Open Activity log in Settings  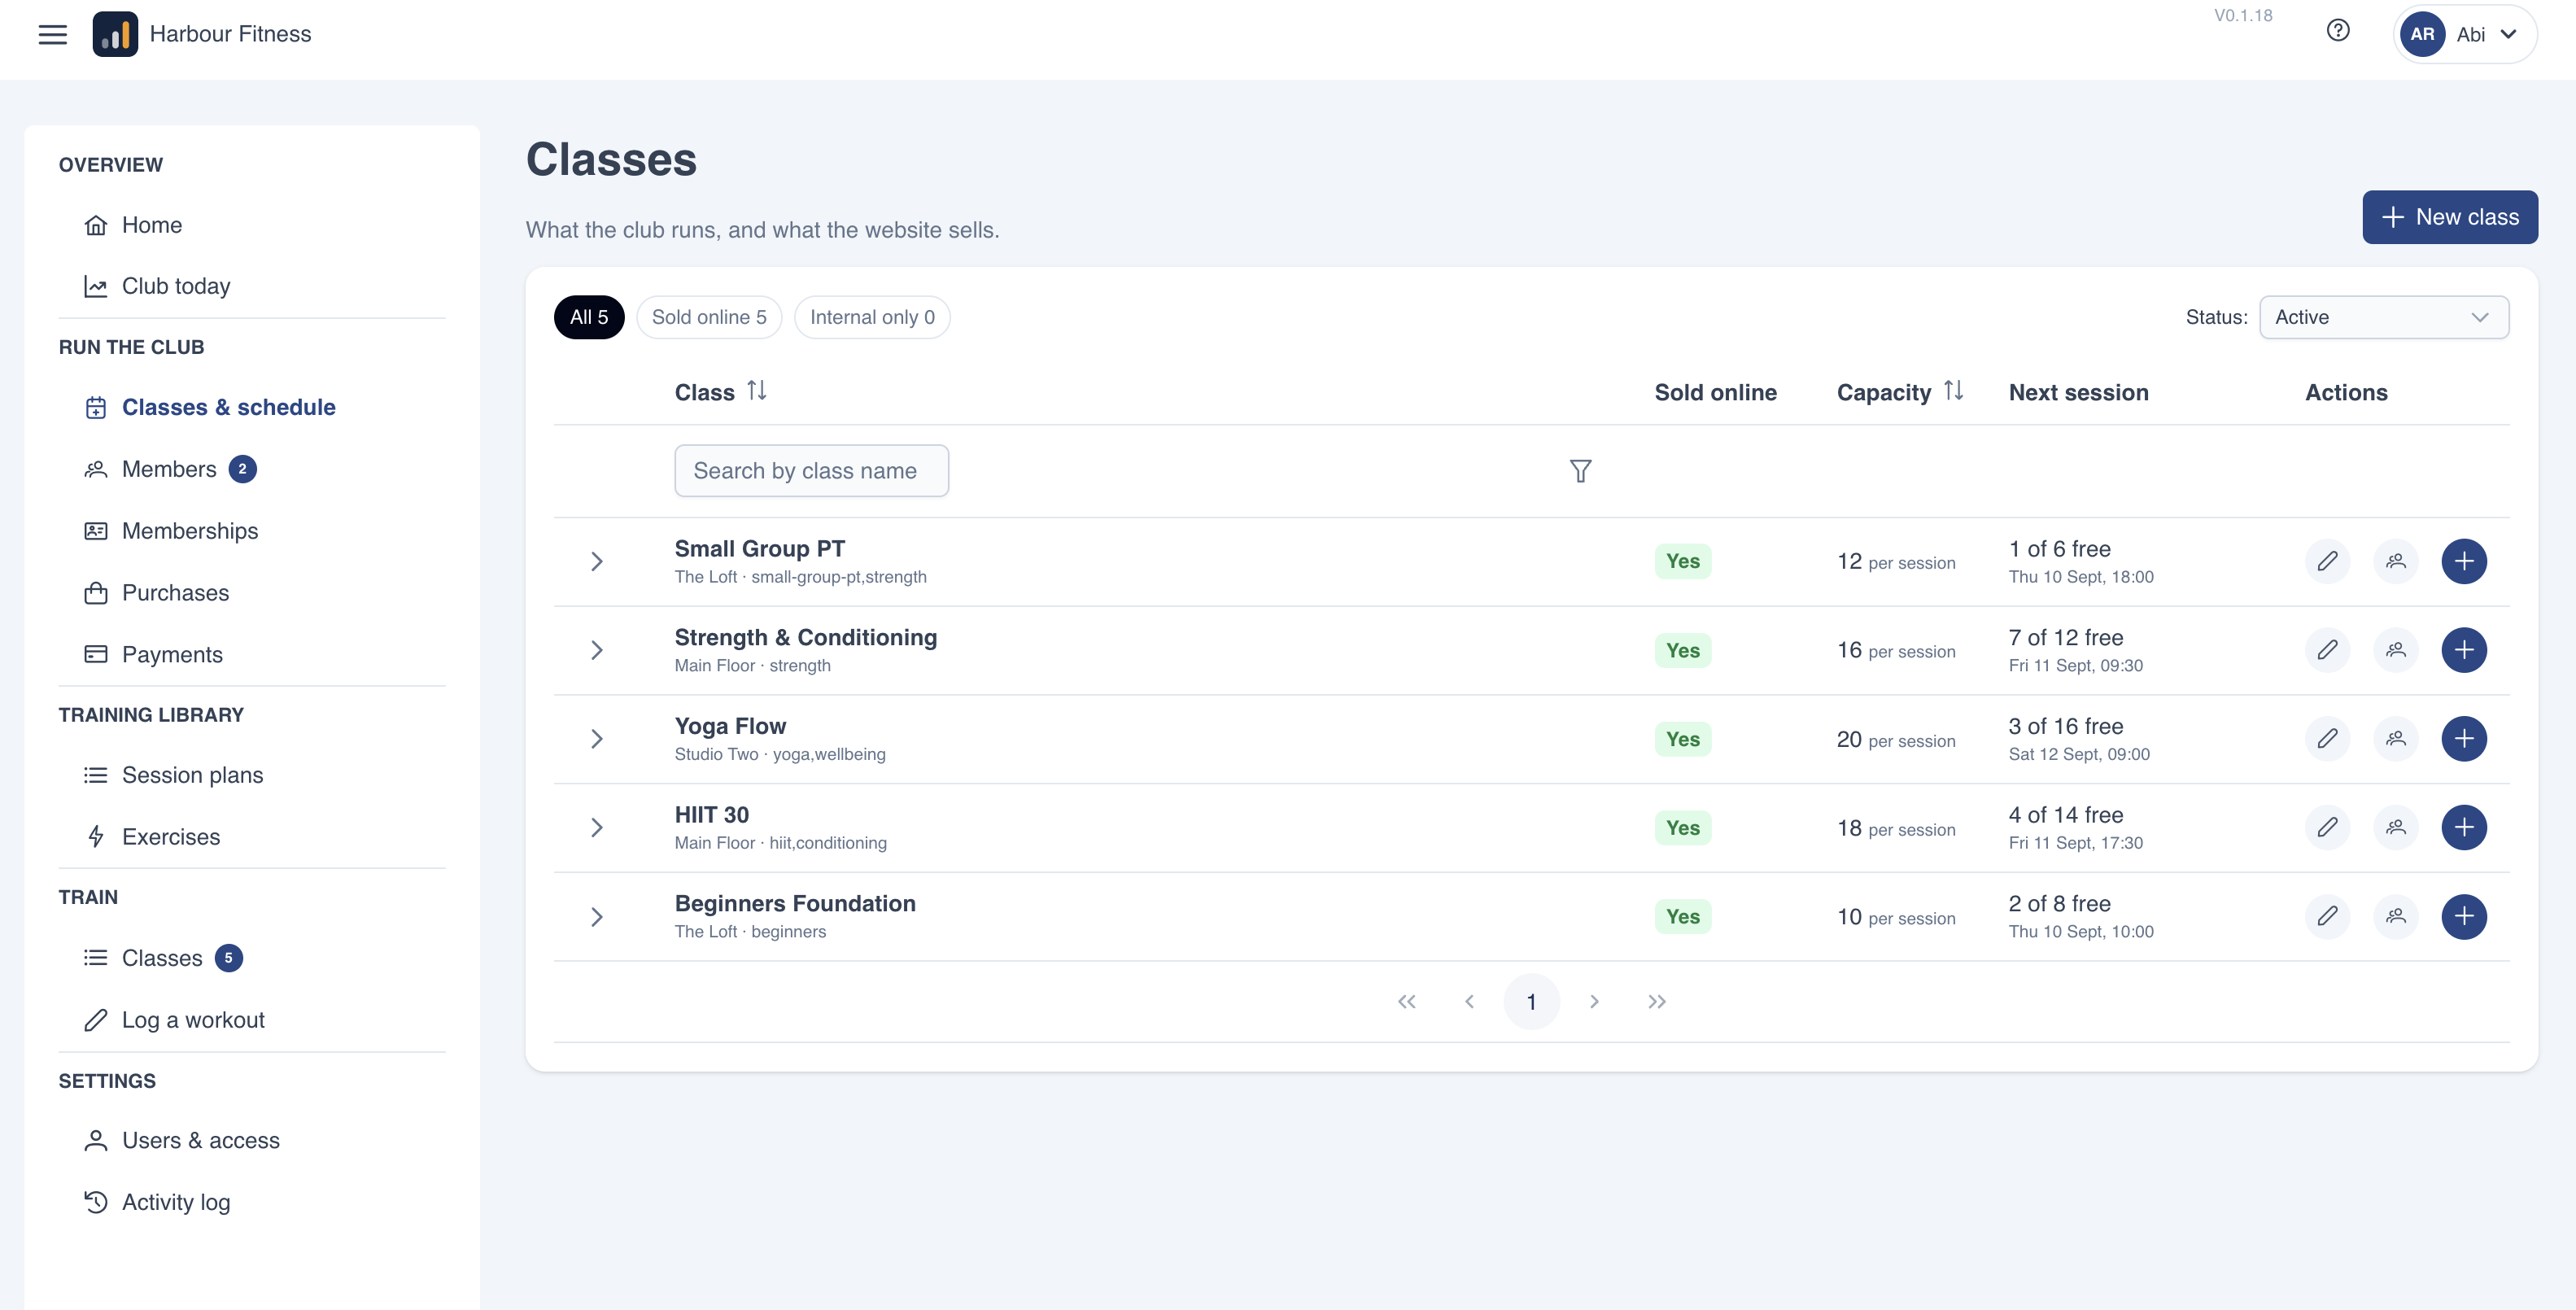coord(176,1202)
